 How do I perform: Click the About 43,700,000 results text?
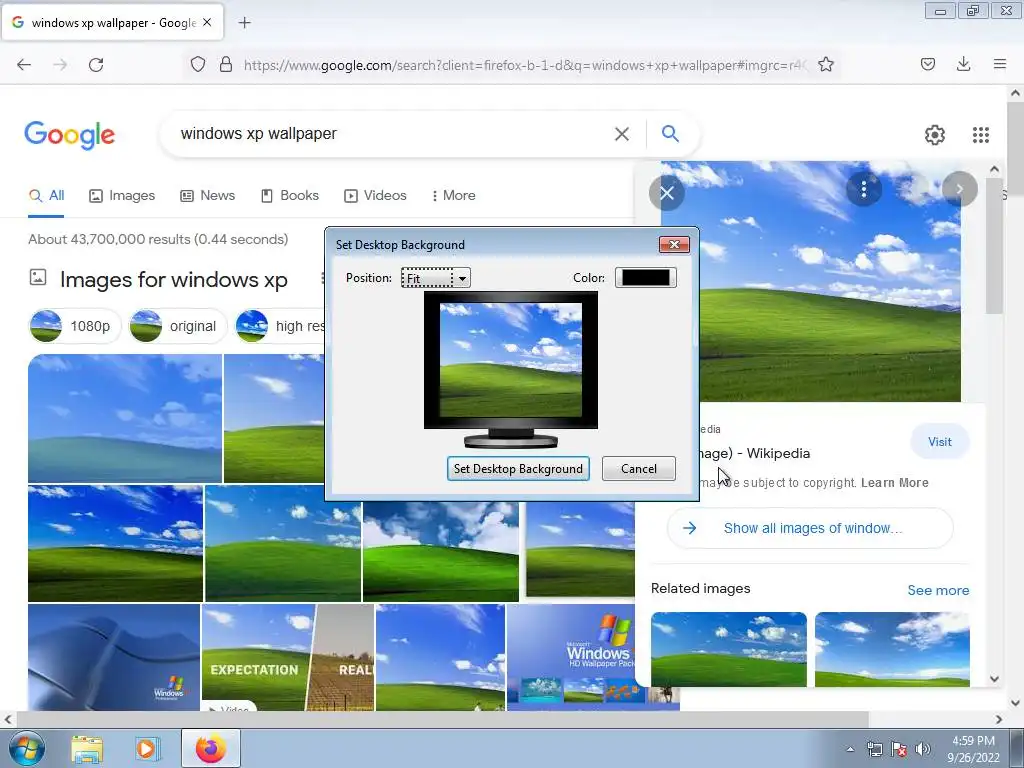(158, 239)
